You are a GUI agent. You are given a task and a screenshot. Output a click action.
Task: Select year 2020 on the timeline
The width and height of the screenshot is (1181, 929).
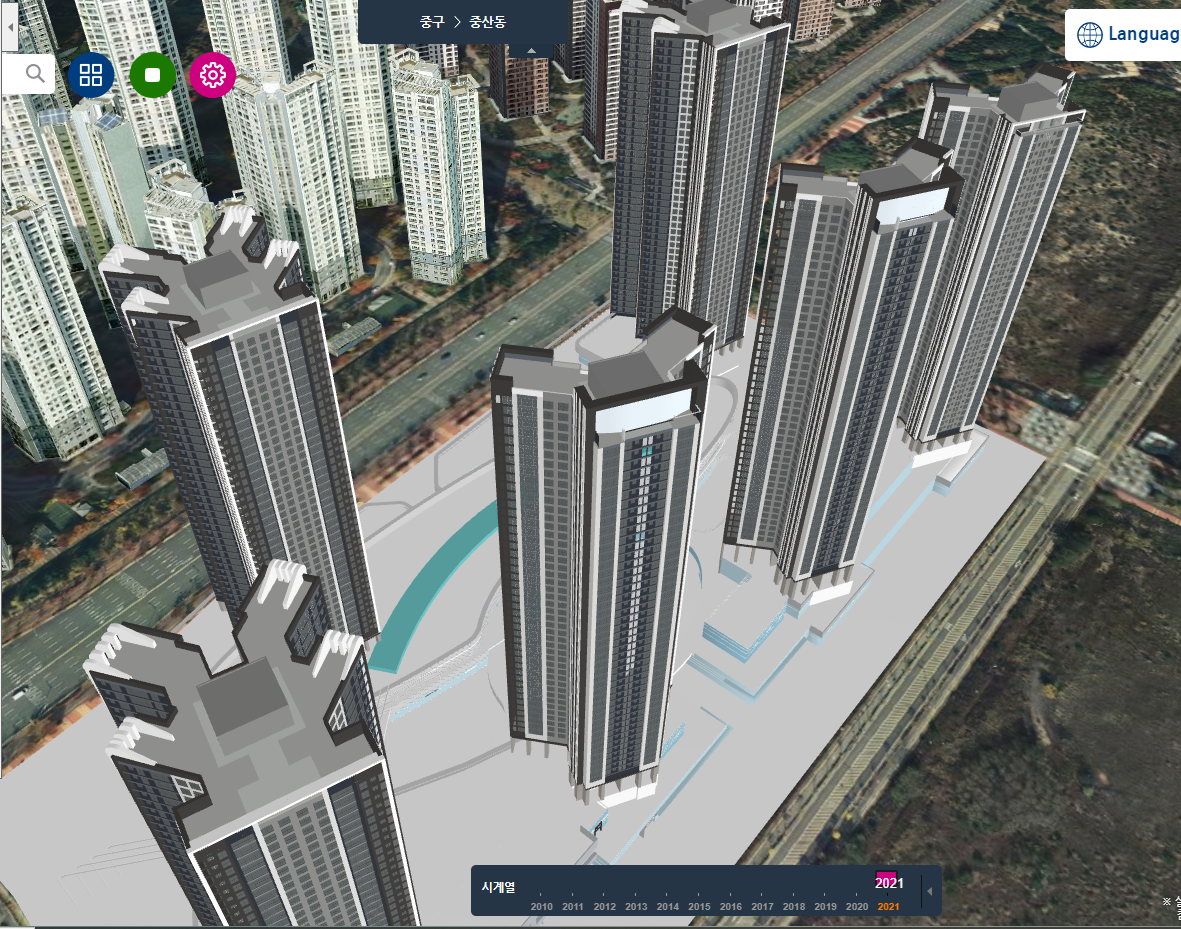pos(857,906)
